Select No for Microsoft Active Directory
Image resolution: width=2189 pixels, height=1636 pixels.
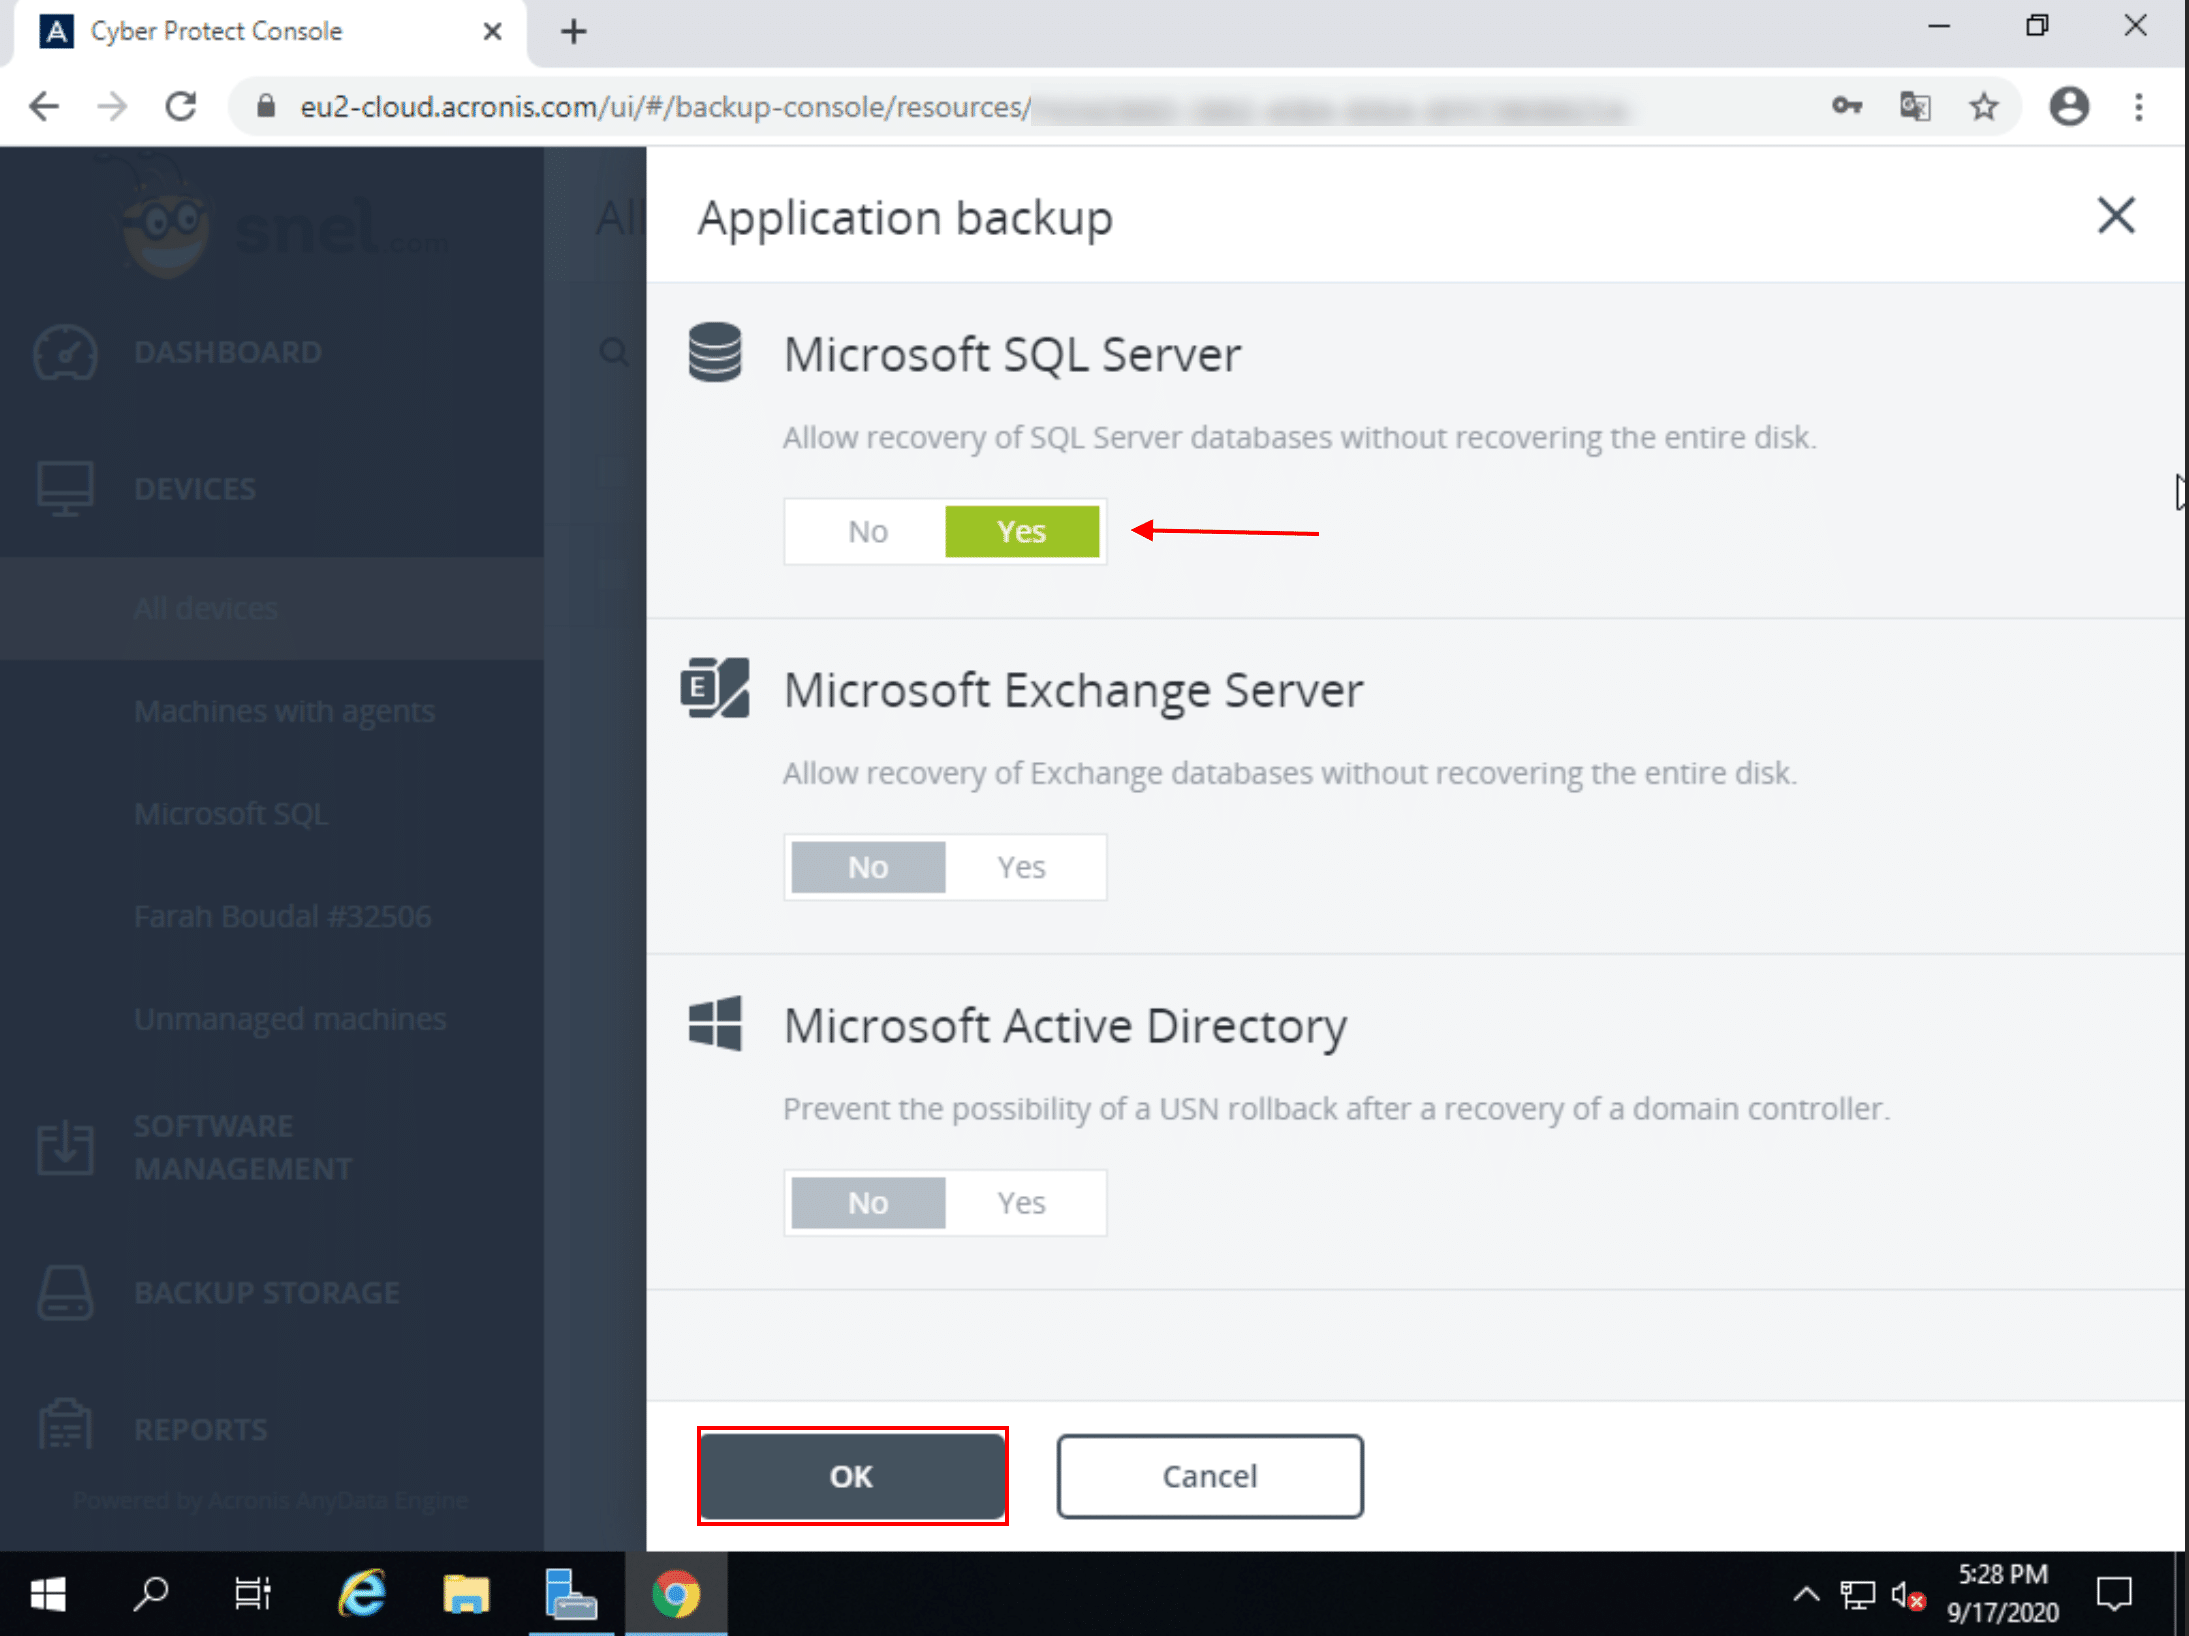(x=868, y=1202)
